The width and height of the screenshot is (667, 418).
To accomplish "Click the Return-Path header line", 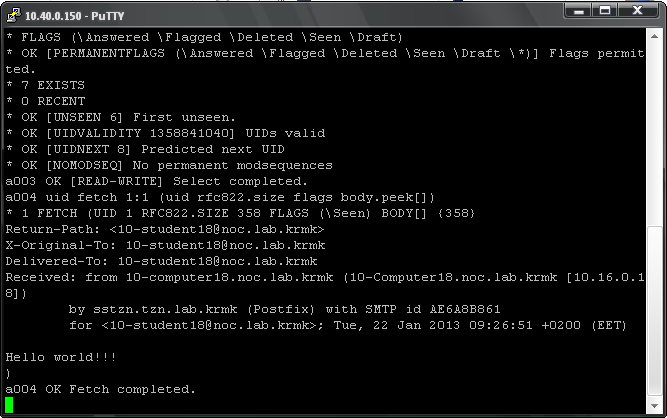I will tap(165, 229).
